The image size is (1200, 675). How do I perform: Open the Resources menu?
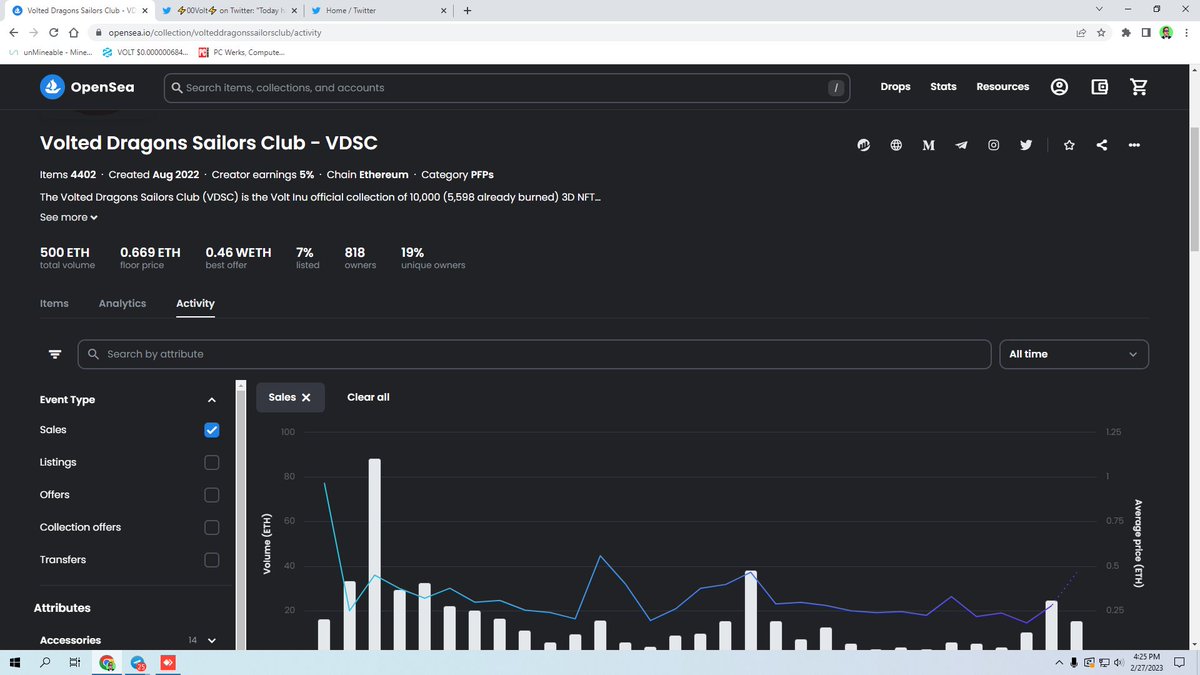[x=1003, y=87]
